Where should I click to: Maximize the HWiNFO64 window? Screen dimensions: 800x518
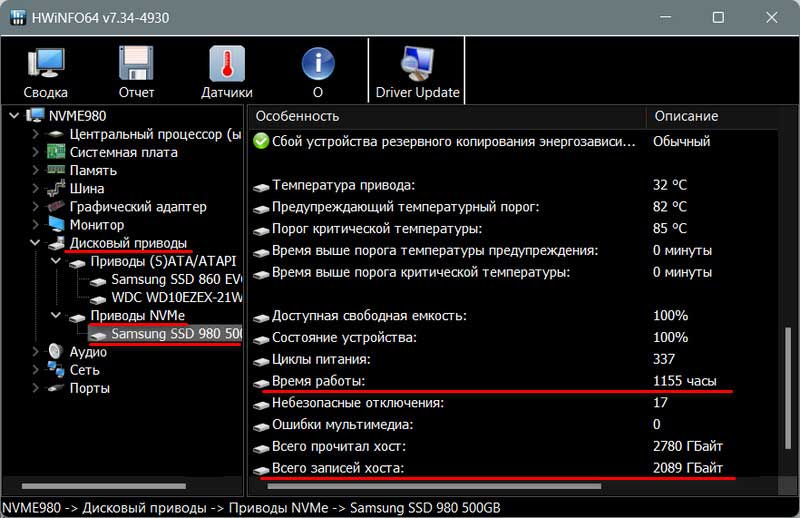[718, 17]
